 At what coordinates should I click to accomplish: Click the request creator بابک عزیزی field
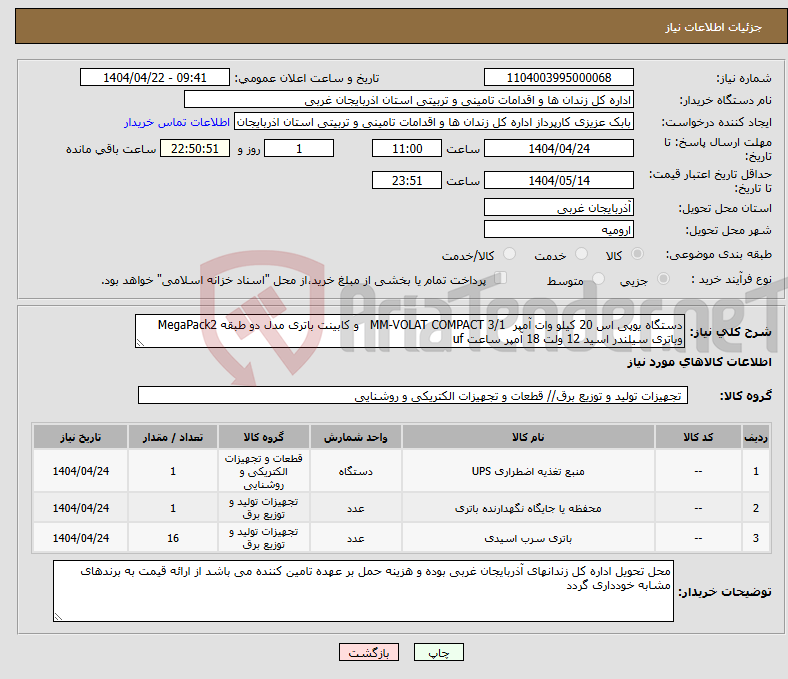434,122
